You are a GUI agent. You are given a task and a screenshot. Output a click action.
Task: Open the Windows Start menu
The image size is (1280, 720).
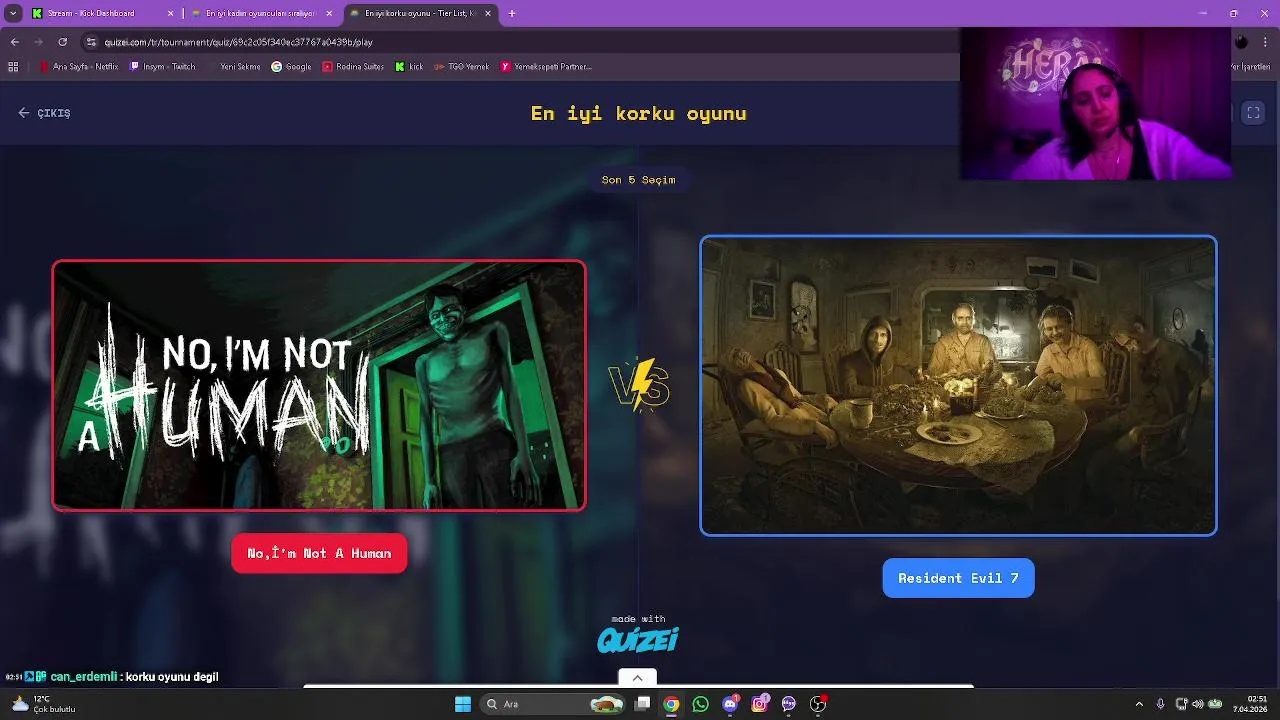click(463, 704)
